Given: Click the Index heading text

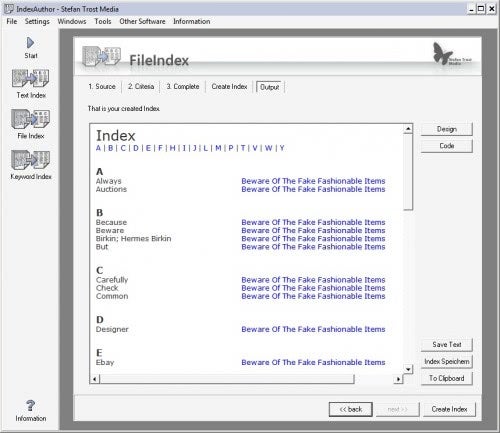Looking at the screenshot, I should pyautogui.click(x=116, y=136).
